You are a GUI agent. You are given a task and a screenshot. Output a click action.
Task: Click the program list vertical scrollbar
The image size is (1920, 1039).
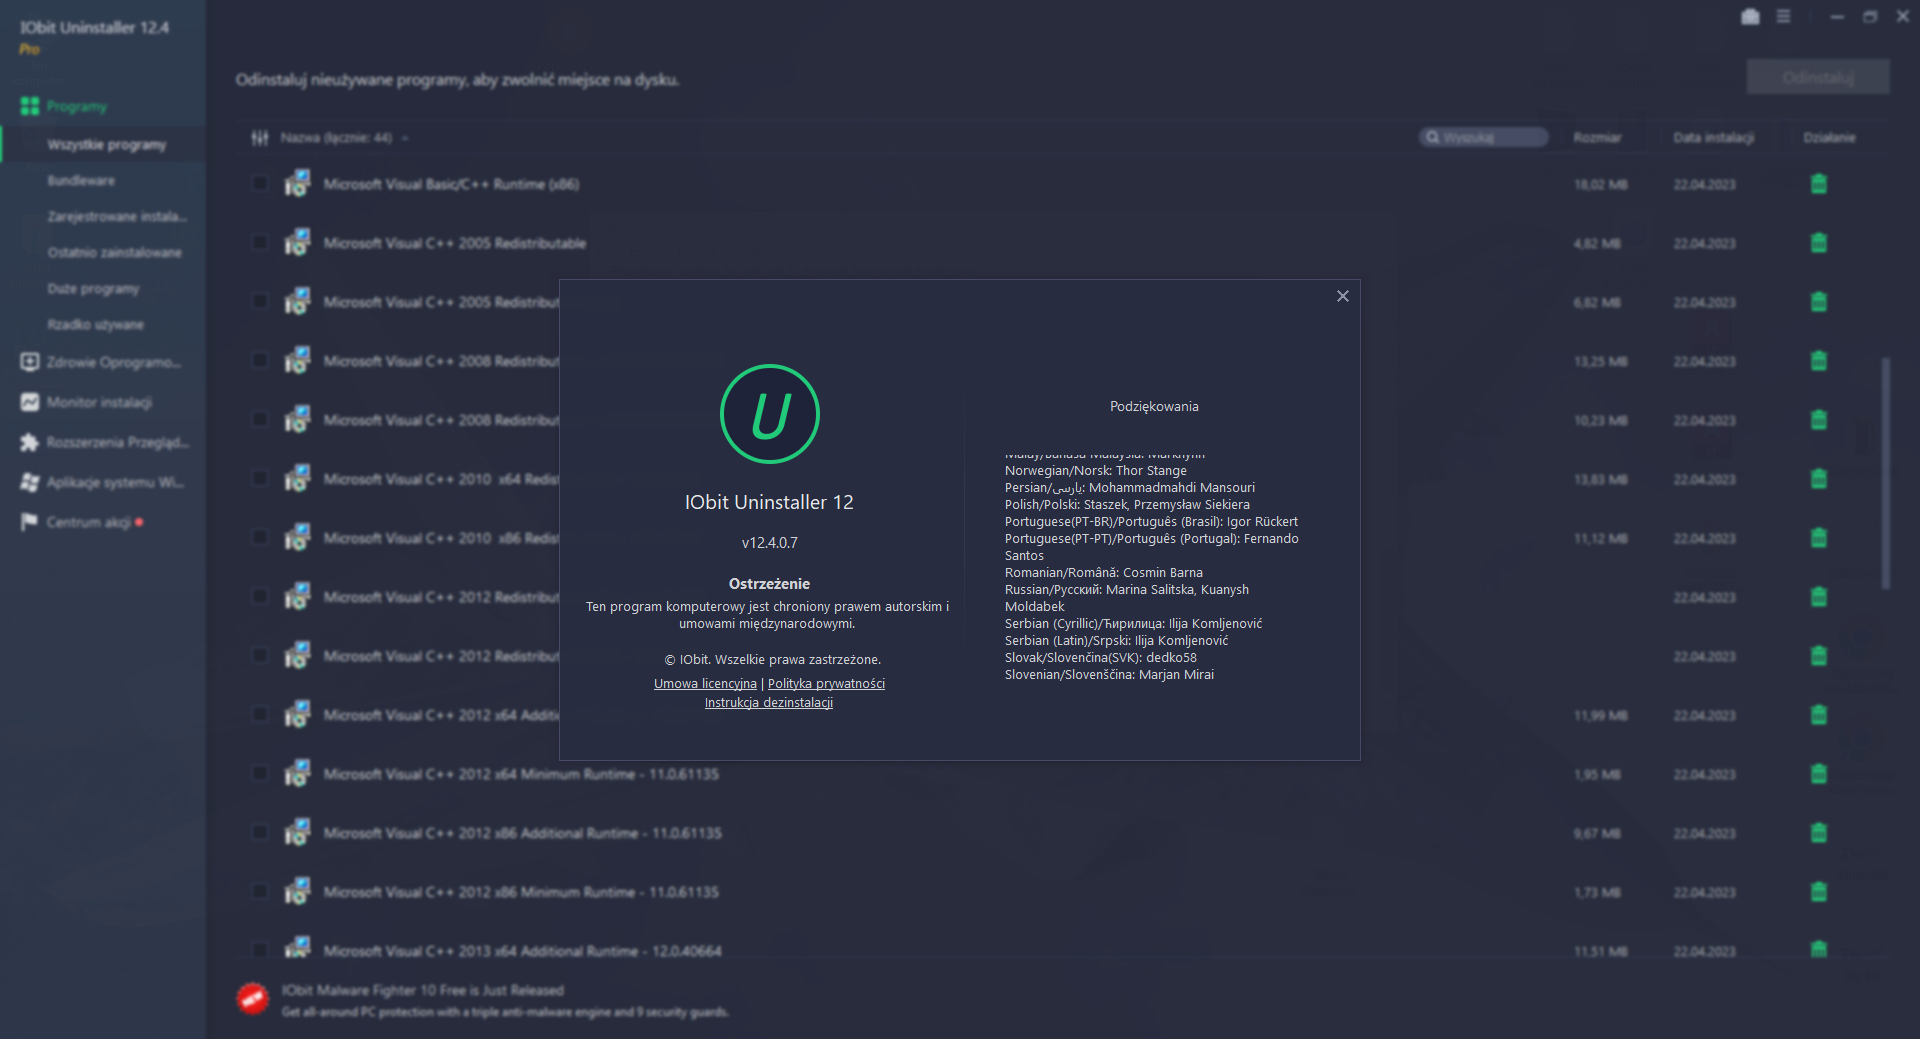(1886, 474)
